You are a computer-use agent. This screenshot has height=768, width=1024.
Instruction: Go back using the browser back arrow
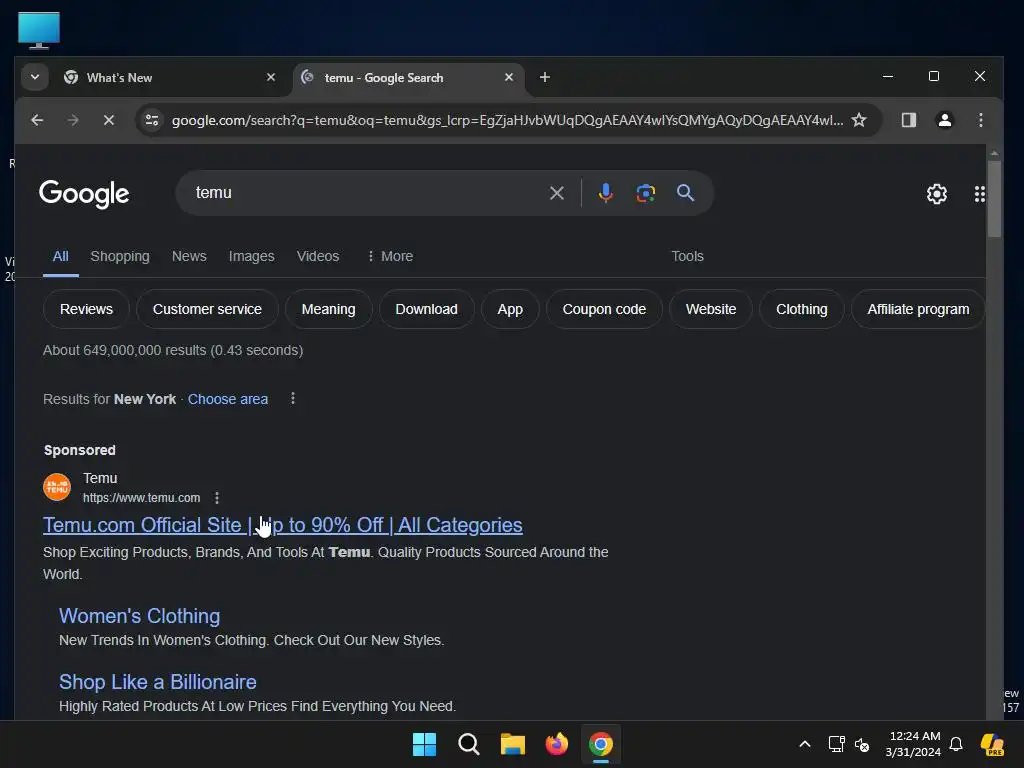click(37, 120)
